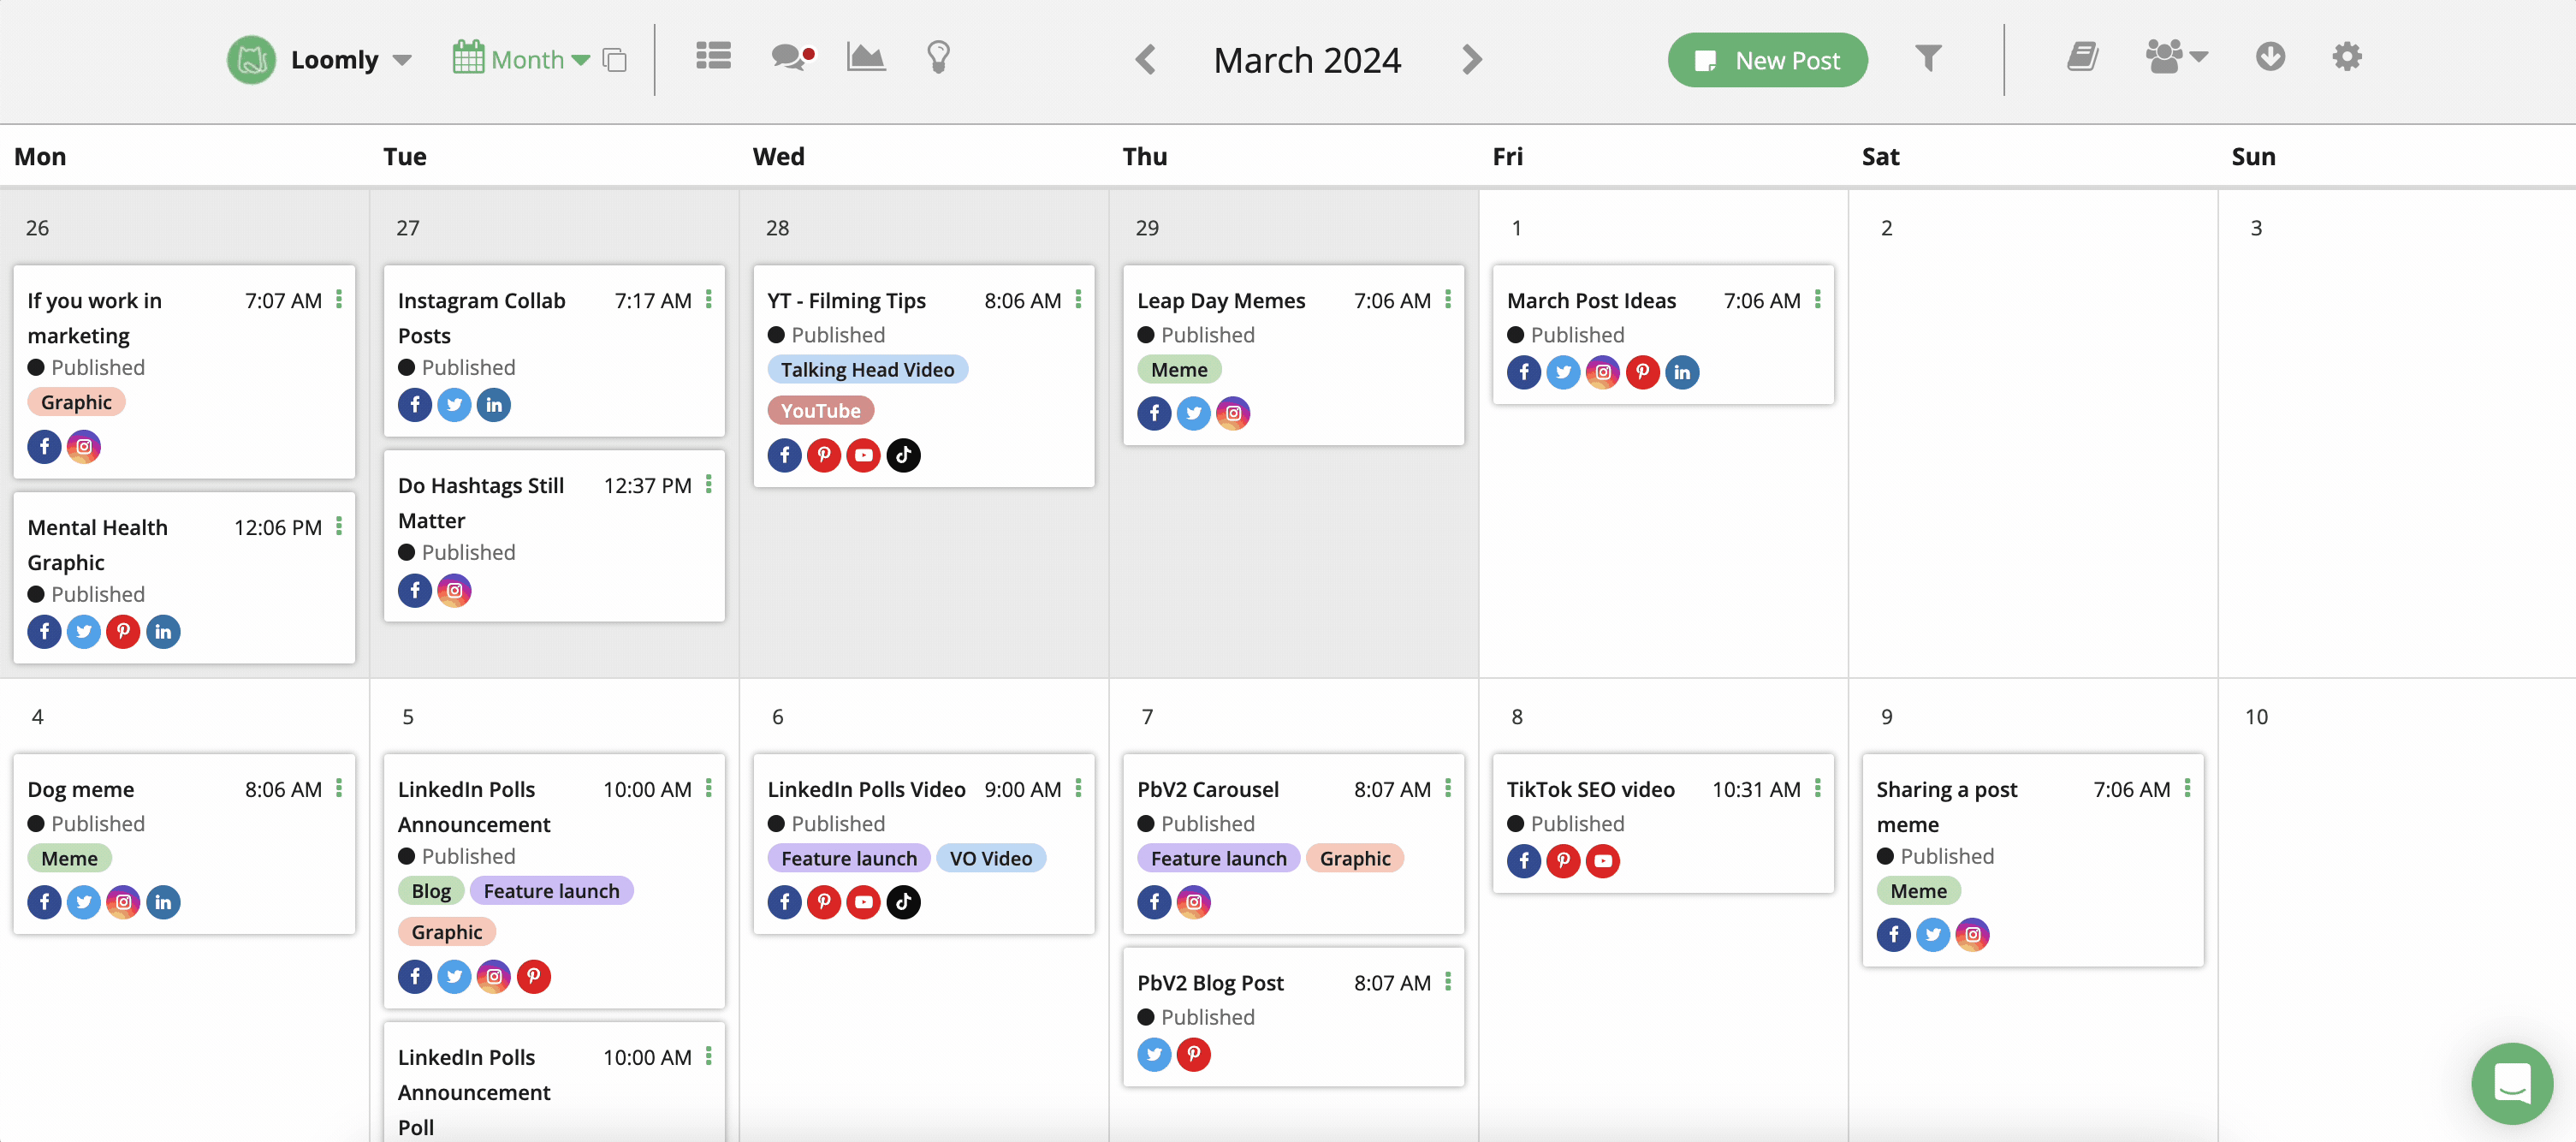The width and height of the screenshot is (2576, 1142).
Task: Open the library notebook icon
Action: tap(2083, 57)
